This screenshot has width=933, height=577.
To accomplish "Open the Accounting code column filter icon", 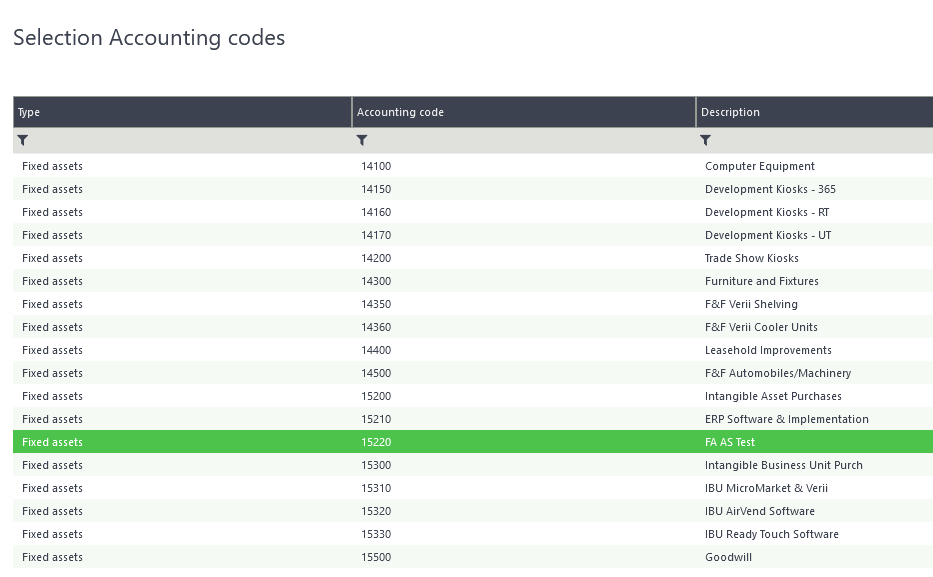I will 362,141.
